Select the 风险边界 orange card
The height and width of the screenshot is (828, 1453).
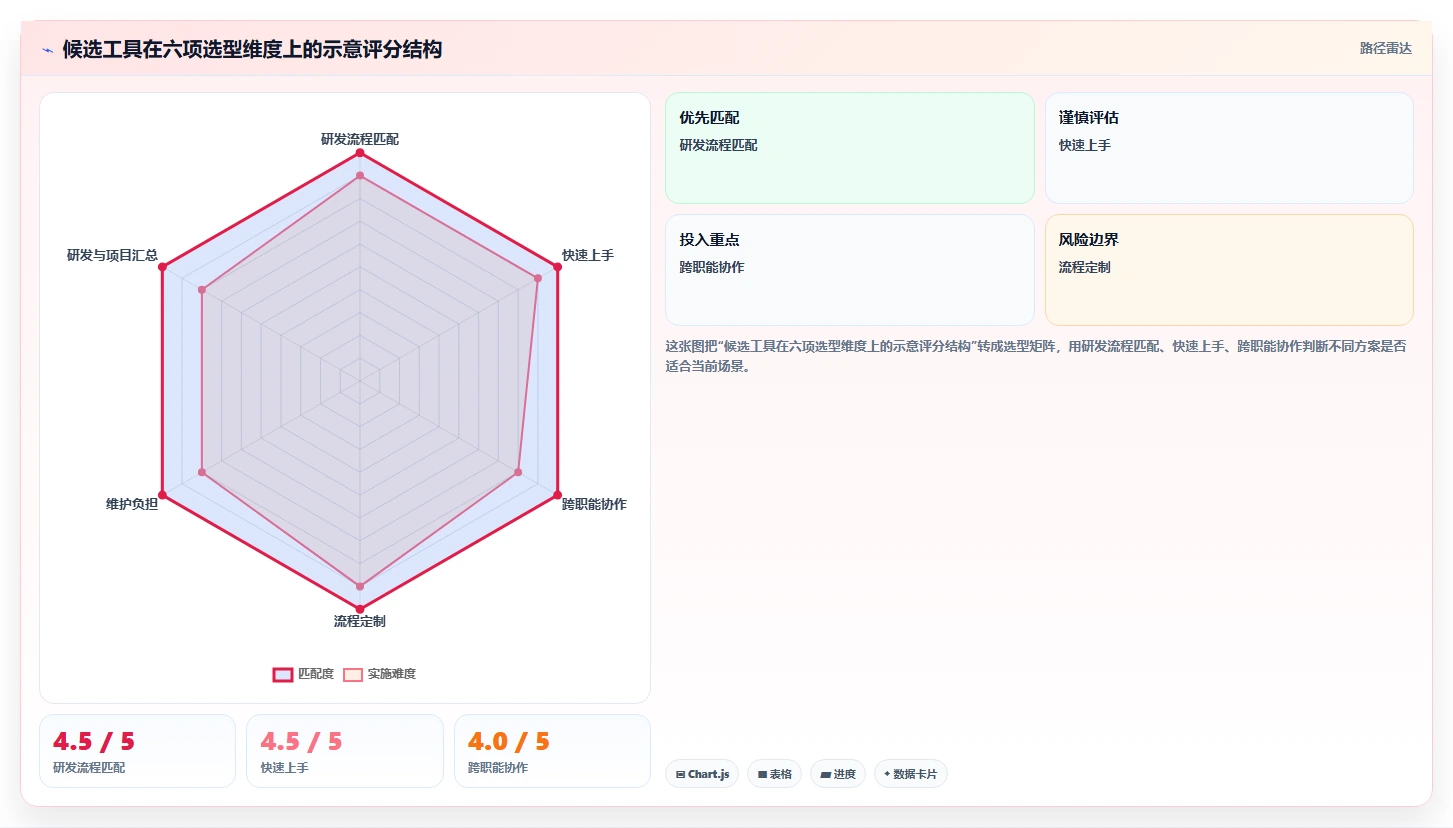[x=1229, y=270]
